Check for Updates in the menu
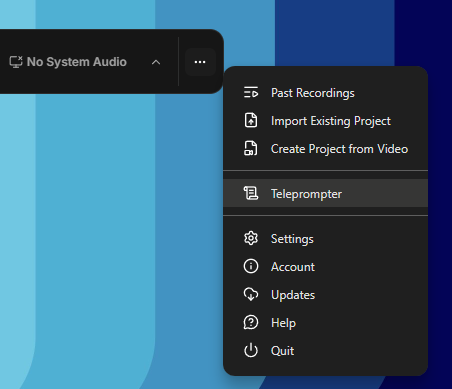The width and height of the screenshot is (452, 389). click(325, 295)
